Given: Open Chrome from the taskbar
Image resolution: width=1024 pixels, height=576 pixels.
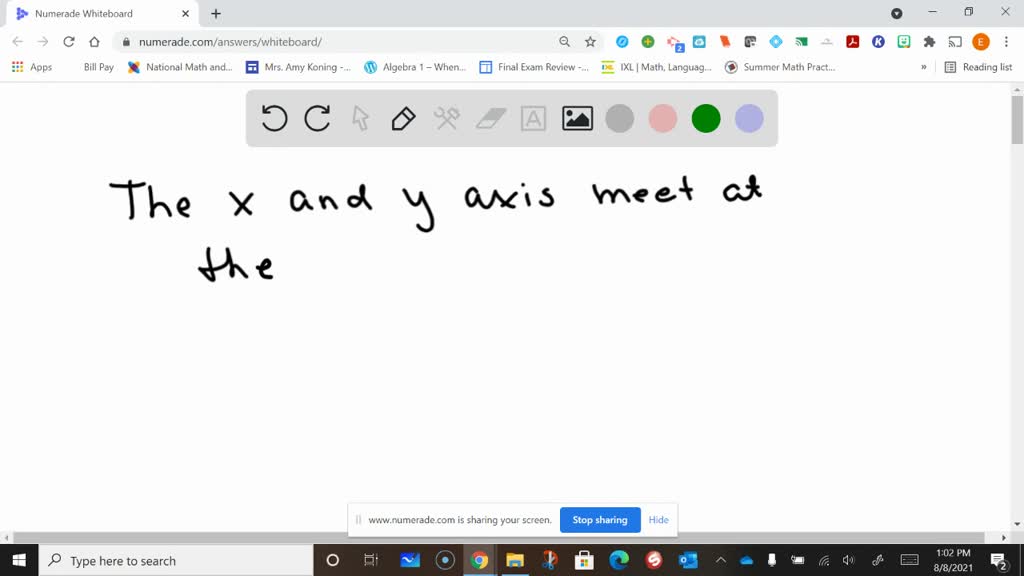Looking at the screenshot, I should click(479, 560).
